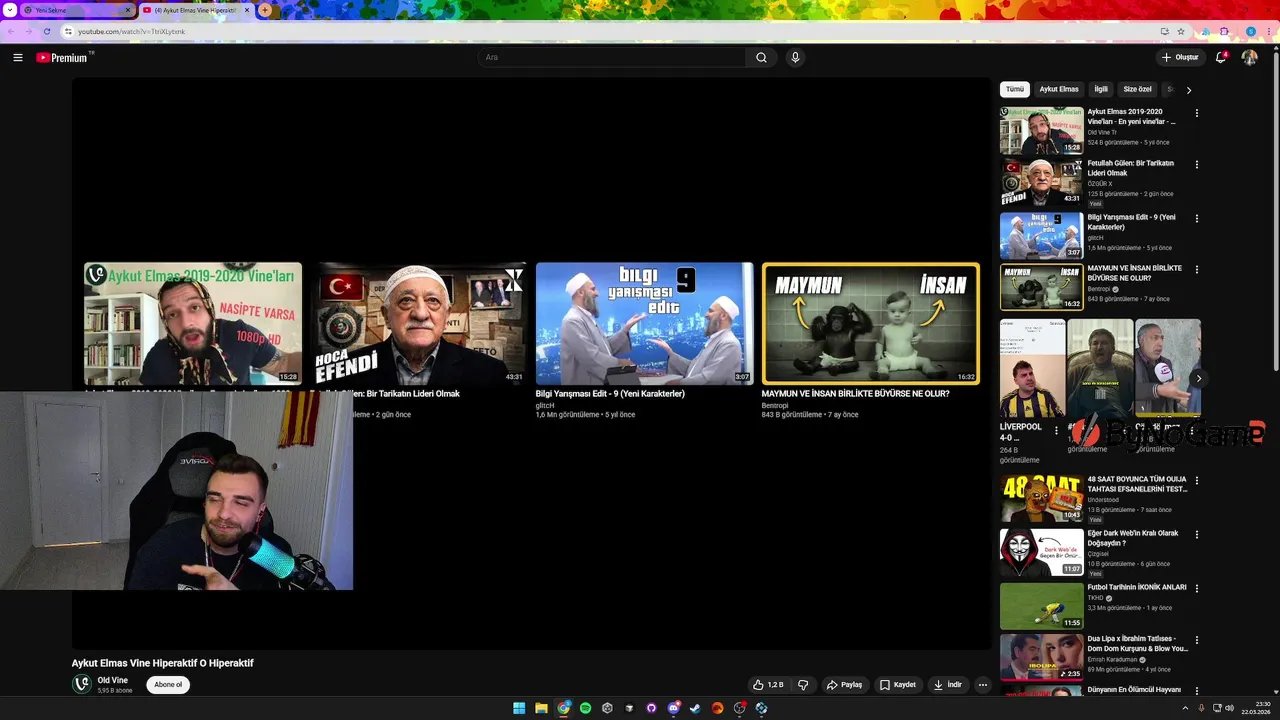The image size is (1280, 720).
Task: Open options for Eğer Dark Web'in Kralı video
Action: tap(1196, 534)
